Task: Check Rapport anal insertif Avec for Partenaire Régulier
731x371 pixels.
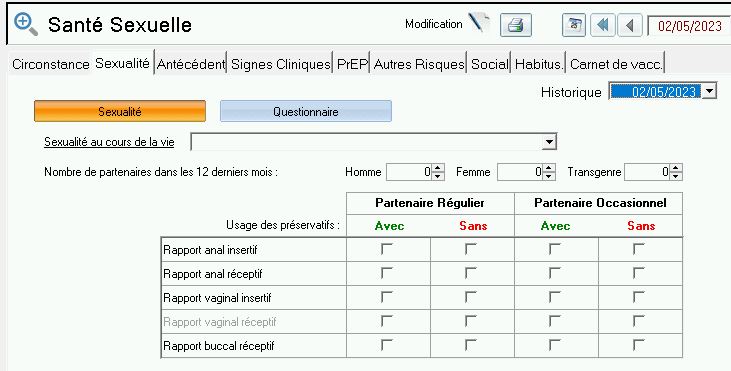Action: coord(386,249)
